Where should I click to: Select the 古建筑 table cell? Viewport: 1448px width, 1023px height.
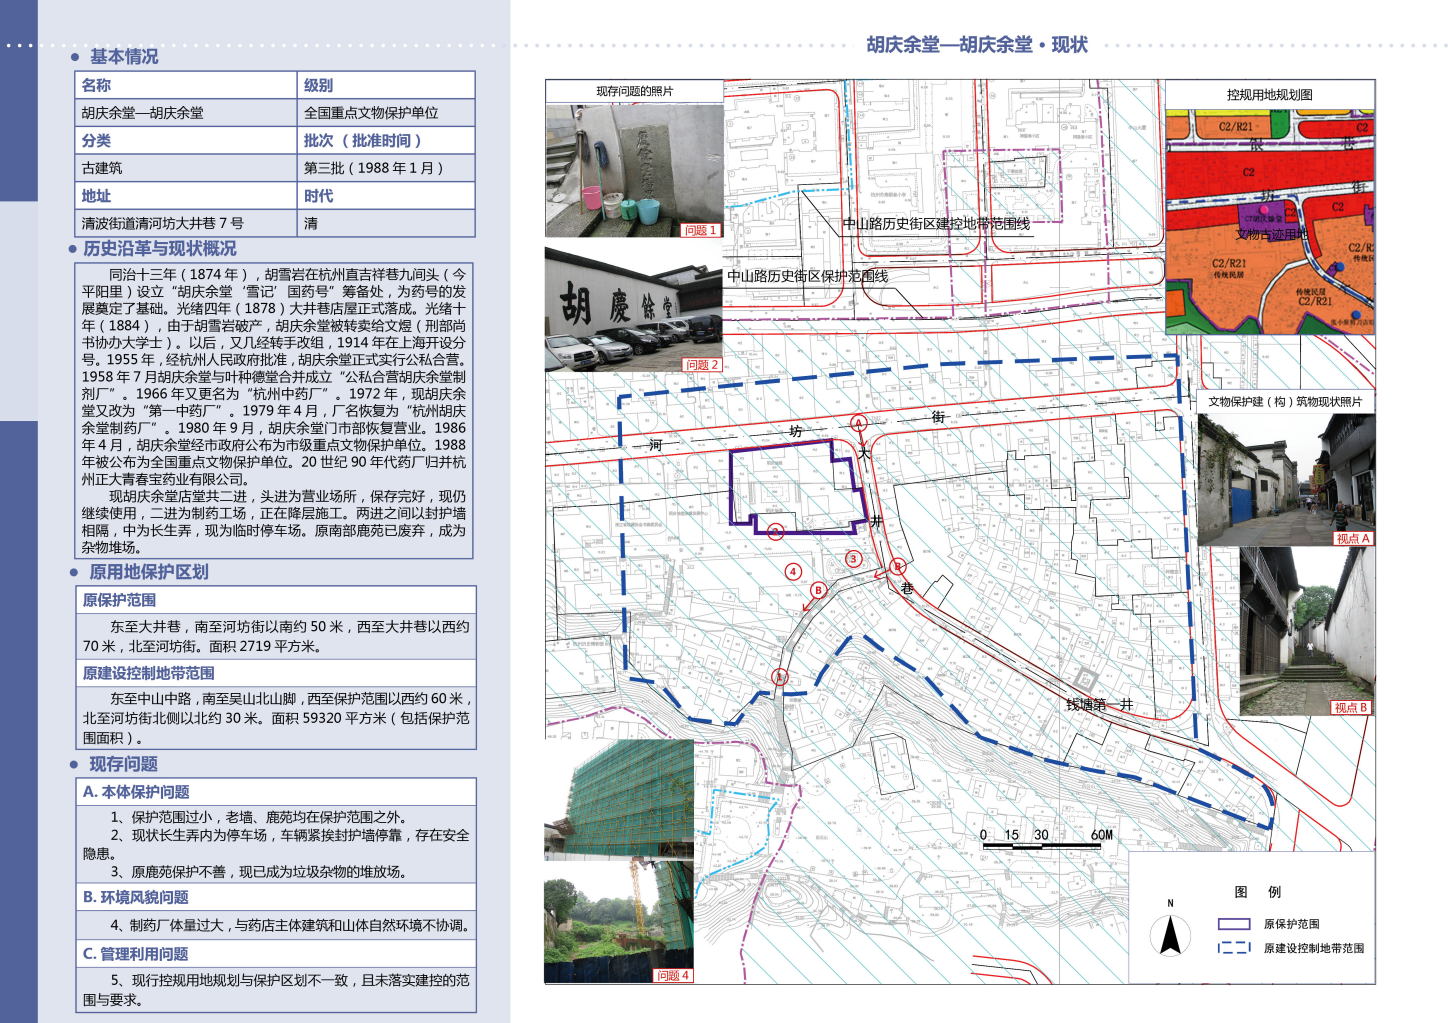point(186,167)
